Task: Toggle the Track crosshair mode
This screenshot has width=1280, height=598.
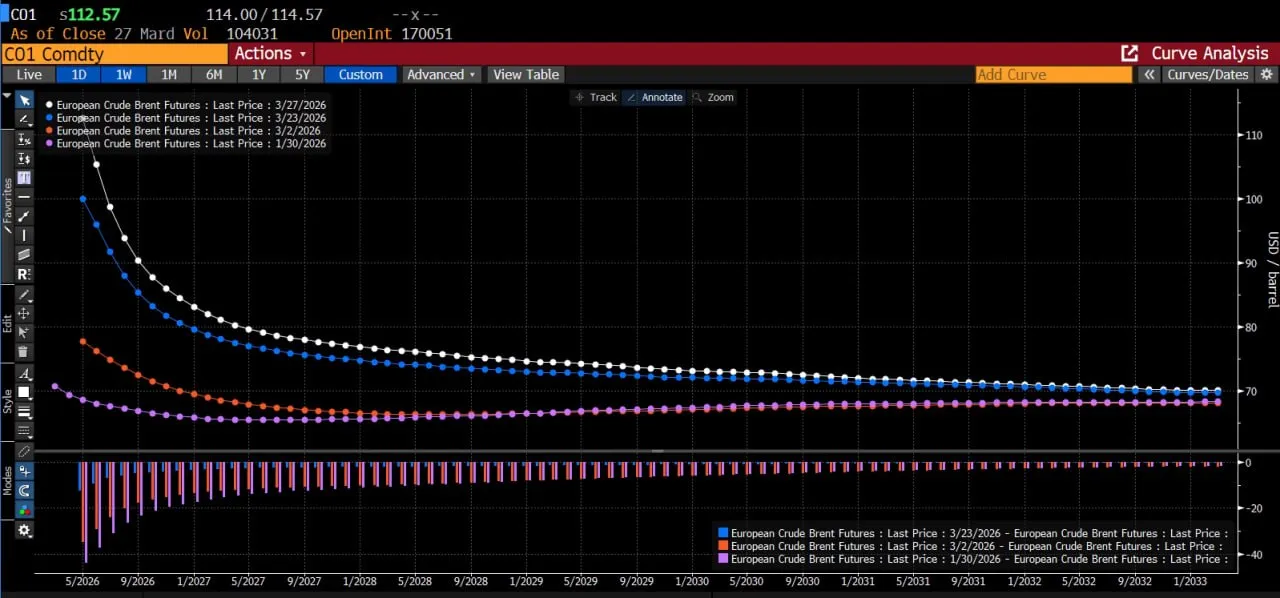Action: click(596, 97)
